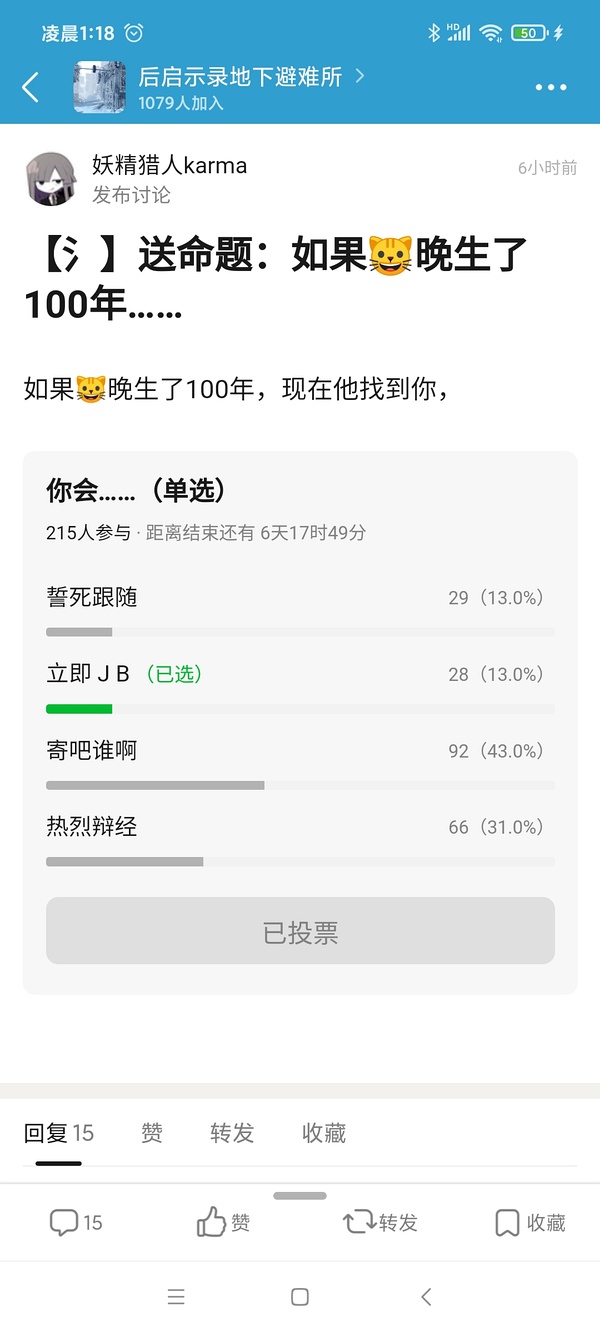Tap the bookmark collect icon
Image resolution: width=600 pixels, height=1333 pixels.
[x=507, y=1222]
